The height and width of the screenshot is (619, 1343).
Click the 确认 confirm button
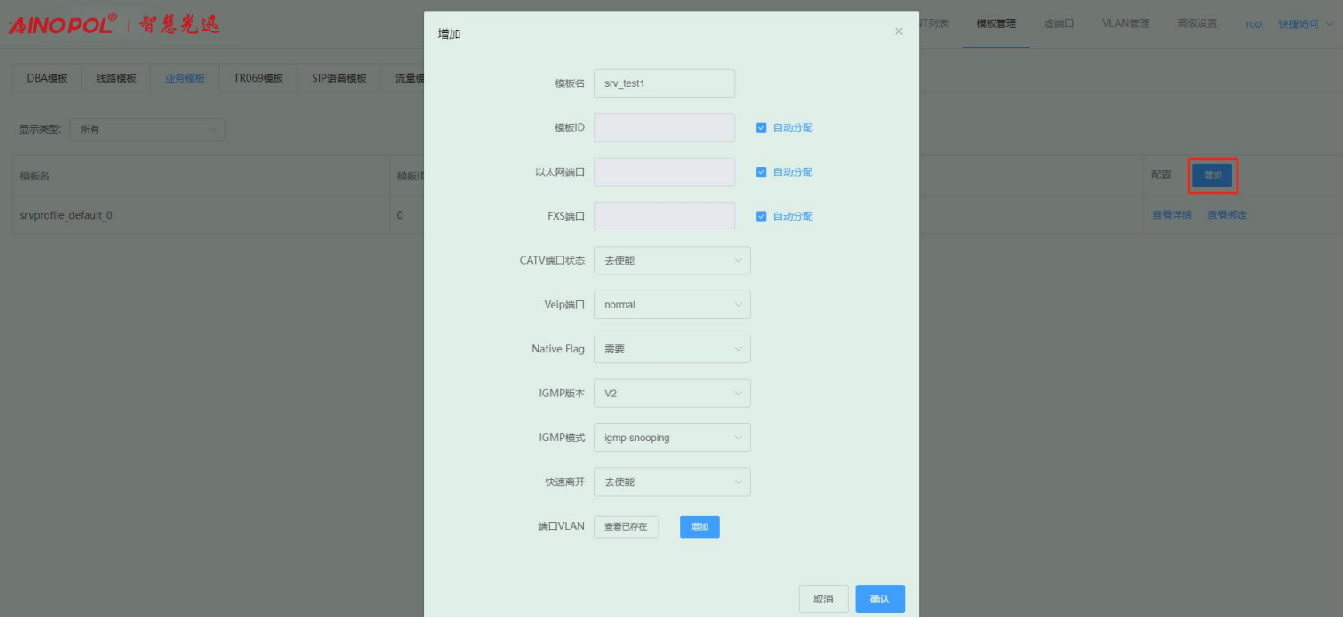pos(880,599)
